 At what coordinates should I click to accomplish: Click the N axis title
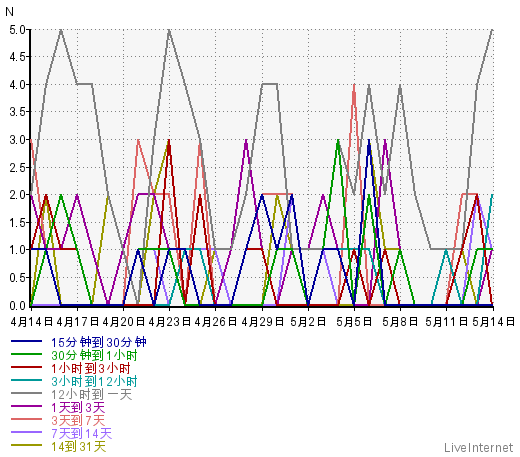[x=10, y=12]
